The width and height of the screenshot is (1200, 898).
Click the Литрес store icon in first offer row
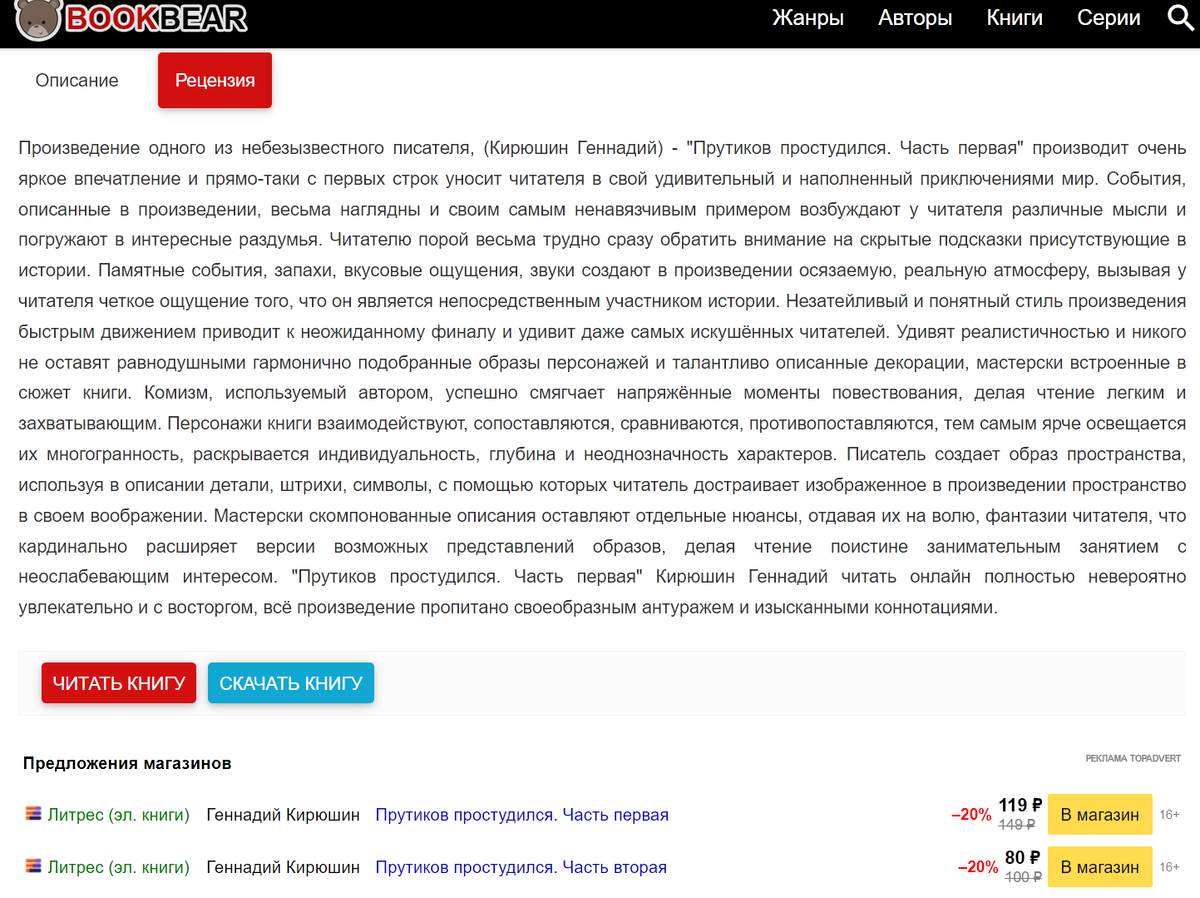[33, 814]
